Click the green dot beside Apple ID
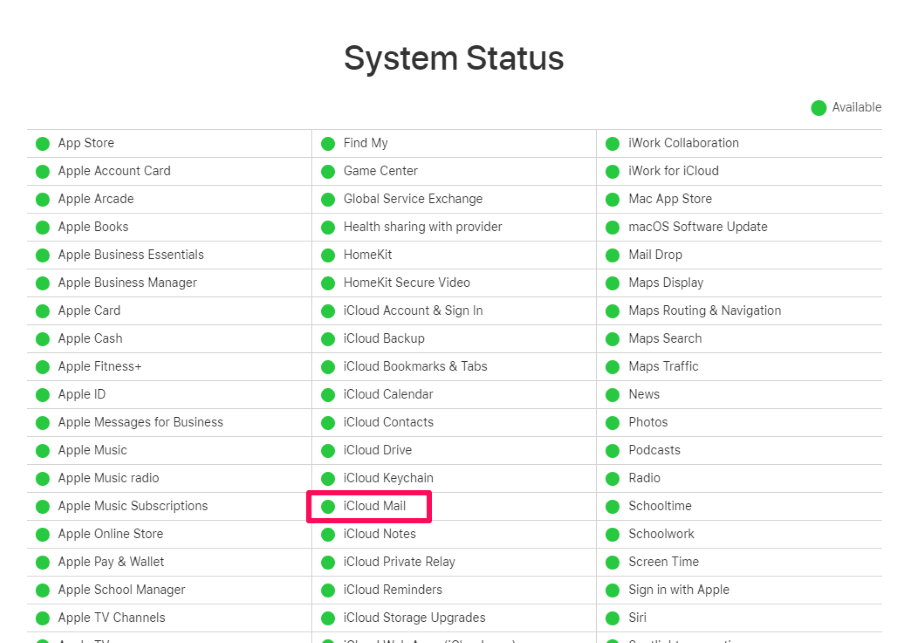Viewport: 919px width, 643px height. 43,395
